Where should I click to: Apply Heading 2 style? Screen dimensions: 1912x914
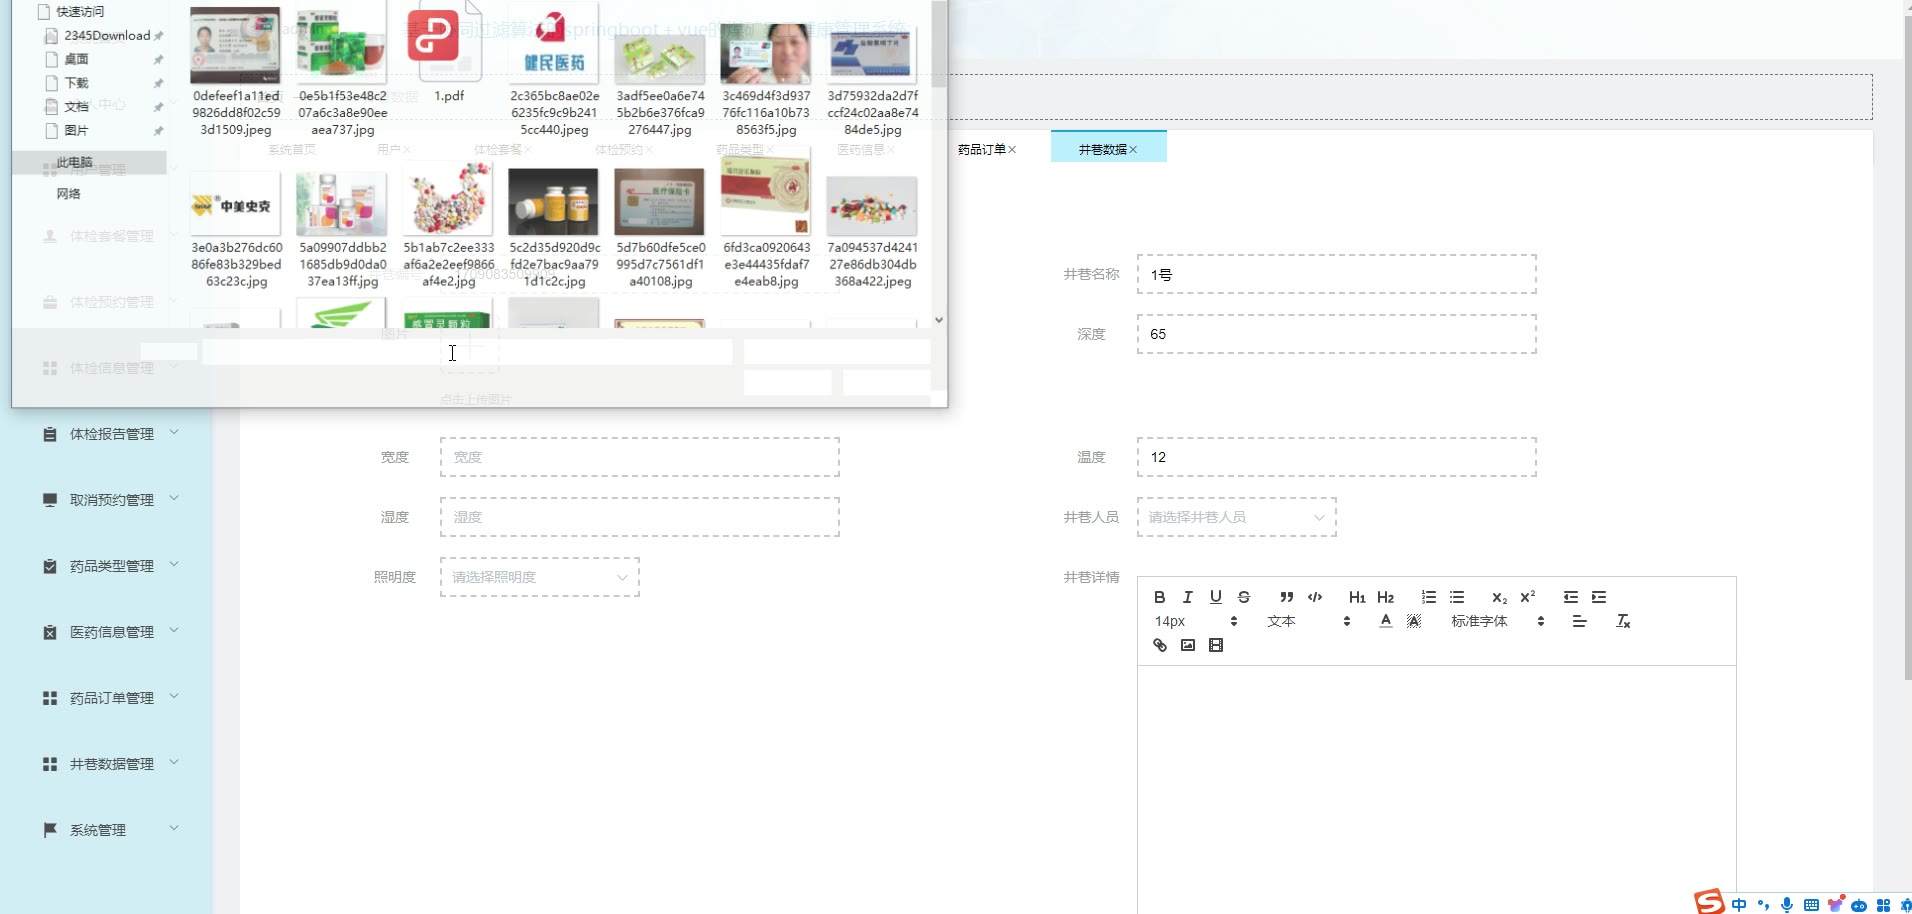(x=1385, y=597)
